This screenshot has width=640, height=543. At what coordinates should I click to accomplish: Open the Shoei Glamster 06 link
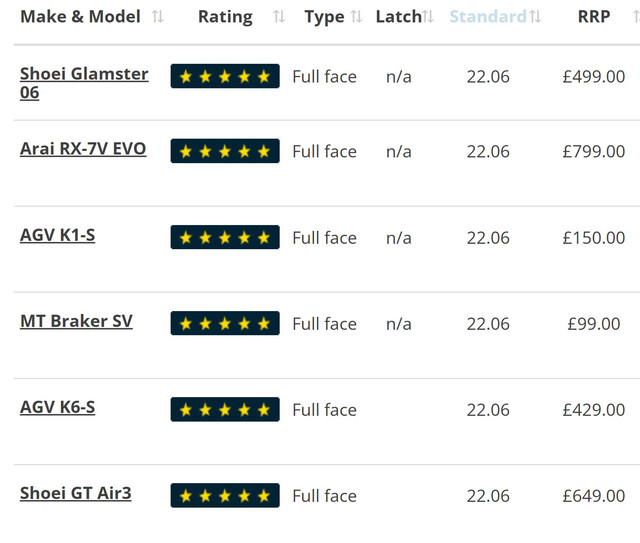pos(84,83)
